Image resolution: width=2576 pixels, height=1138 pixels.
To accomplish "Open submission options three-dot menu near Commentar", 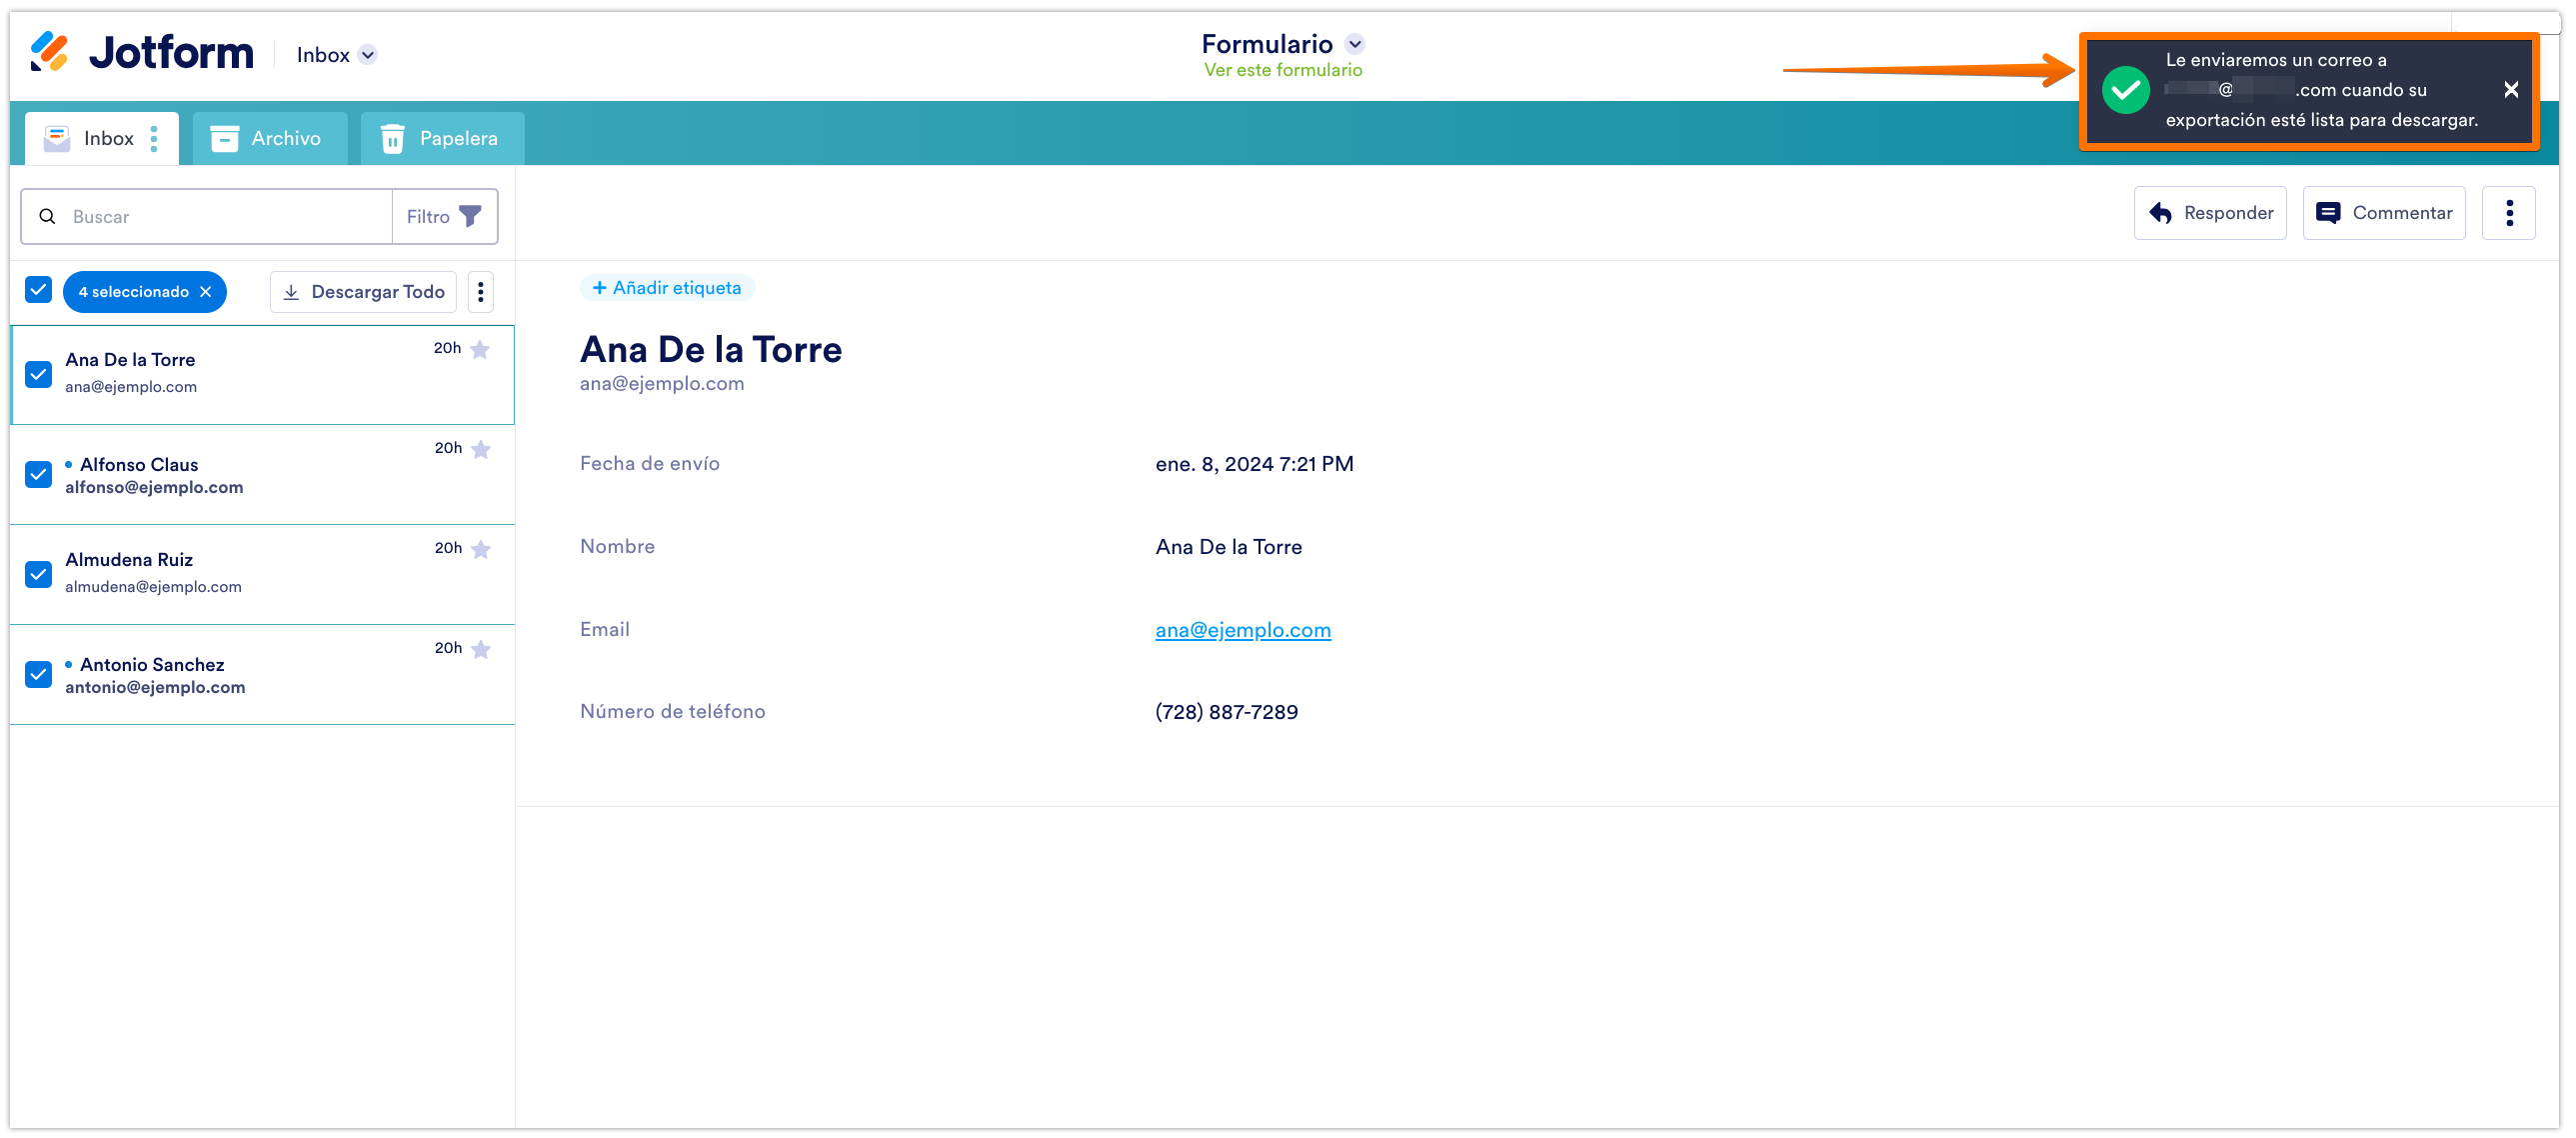I will [2509, 213].
